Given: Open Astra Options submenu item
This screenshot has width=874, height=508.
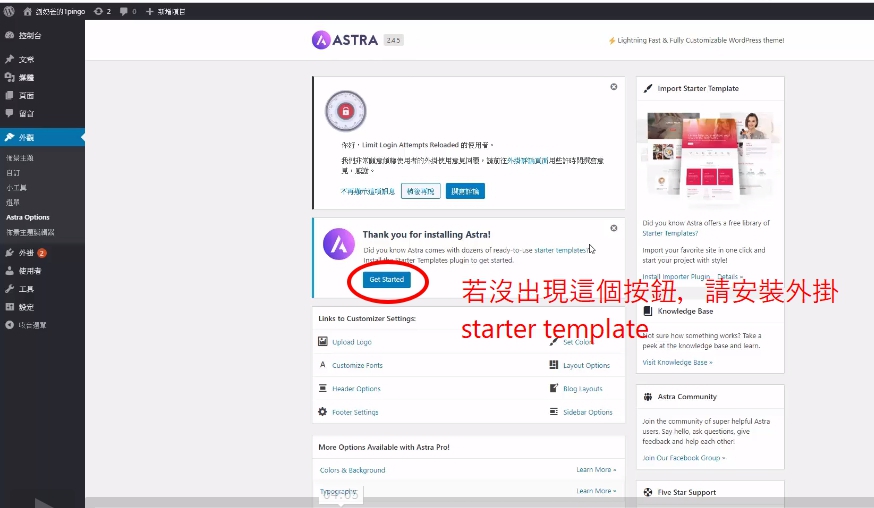Looking at the screenshot, I should tap(28, 217).
